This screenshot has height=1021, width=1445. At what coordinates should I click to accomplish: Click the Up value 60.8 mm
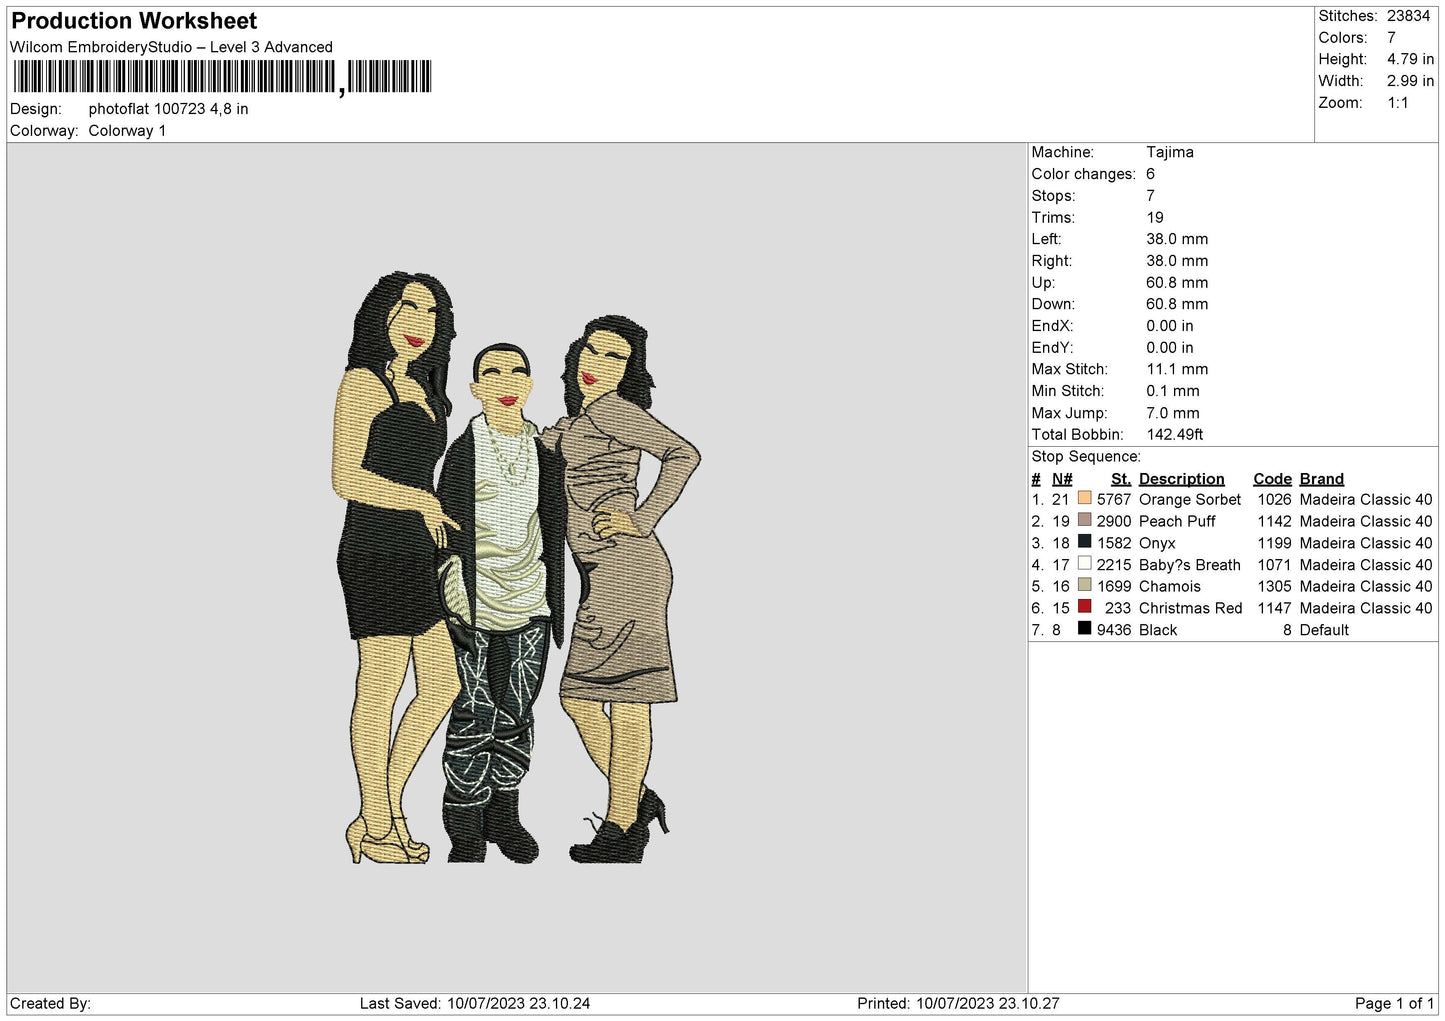tap(1177, 283)
